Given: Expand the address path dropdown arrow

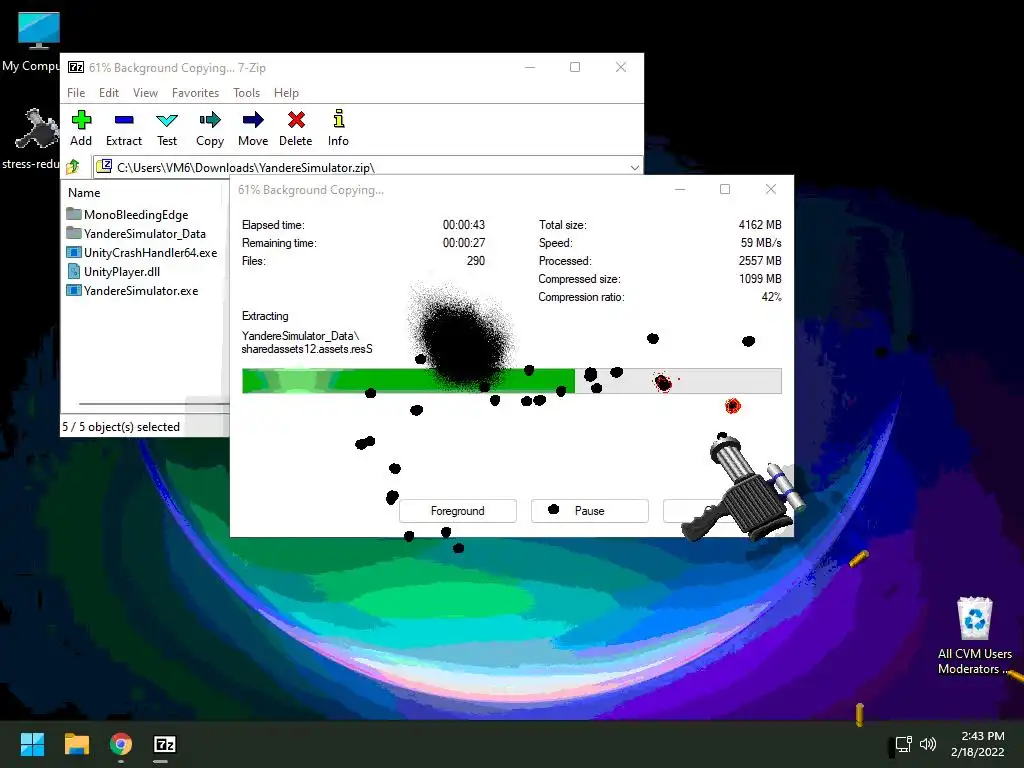Looking at the screenshot, I should click(x=634, y=168).
